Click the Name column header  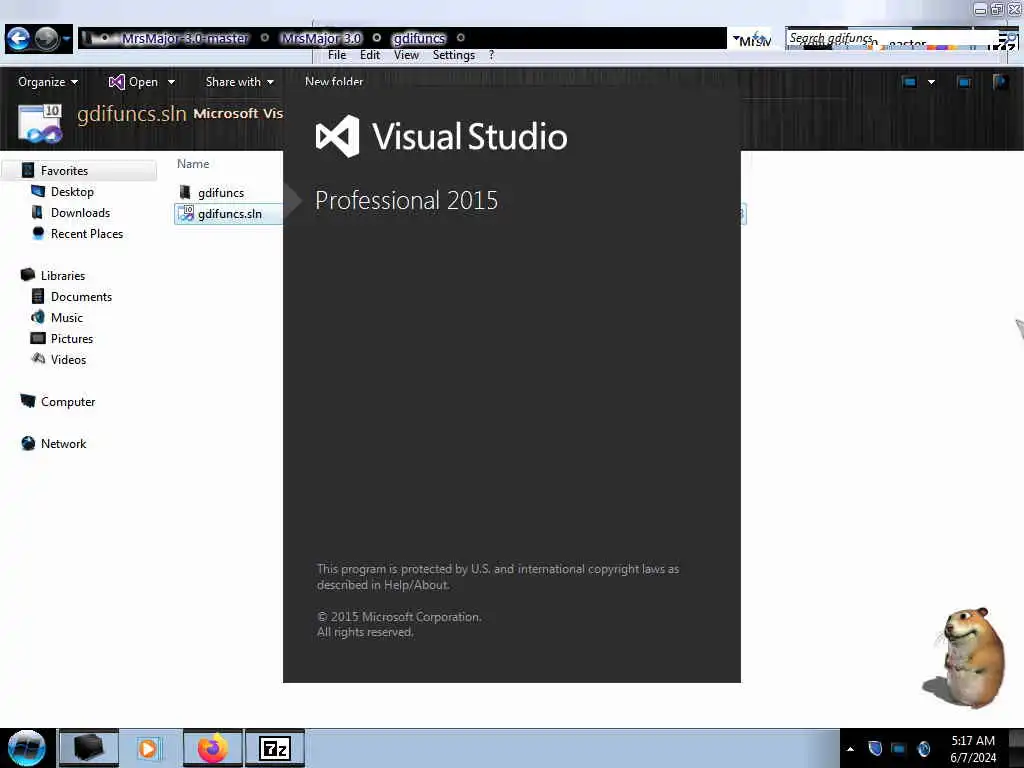(193, 164)
